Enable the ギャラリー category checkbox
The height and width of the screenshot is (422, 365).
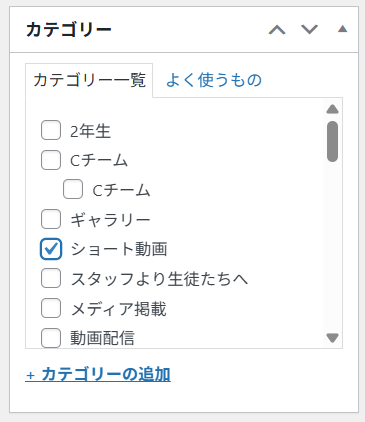point(51,219)
